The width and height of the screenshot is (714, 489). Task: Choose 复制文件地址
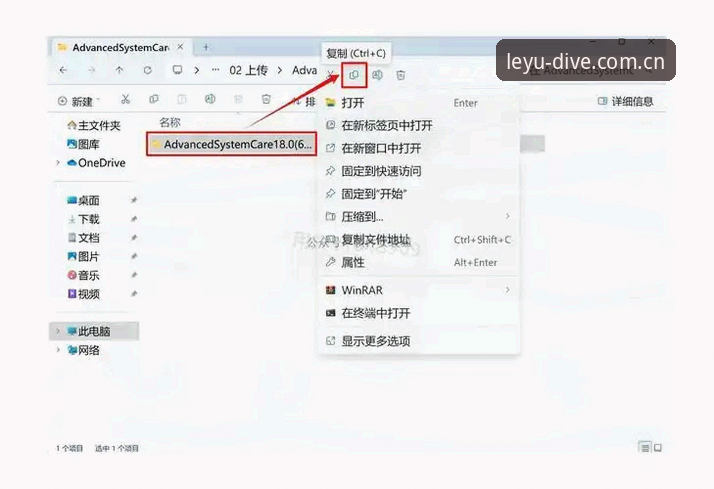click(419, 240)
